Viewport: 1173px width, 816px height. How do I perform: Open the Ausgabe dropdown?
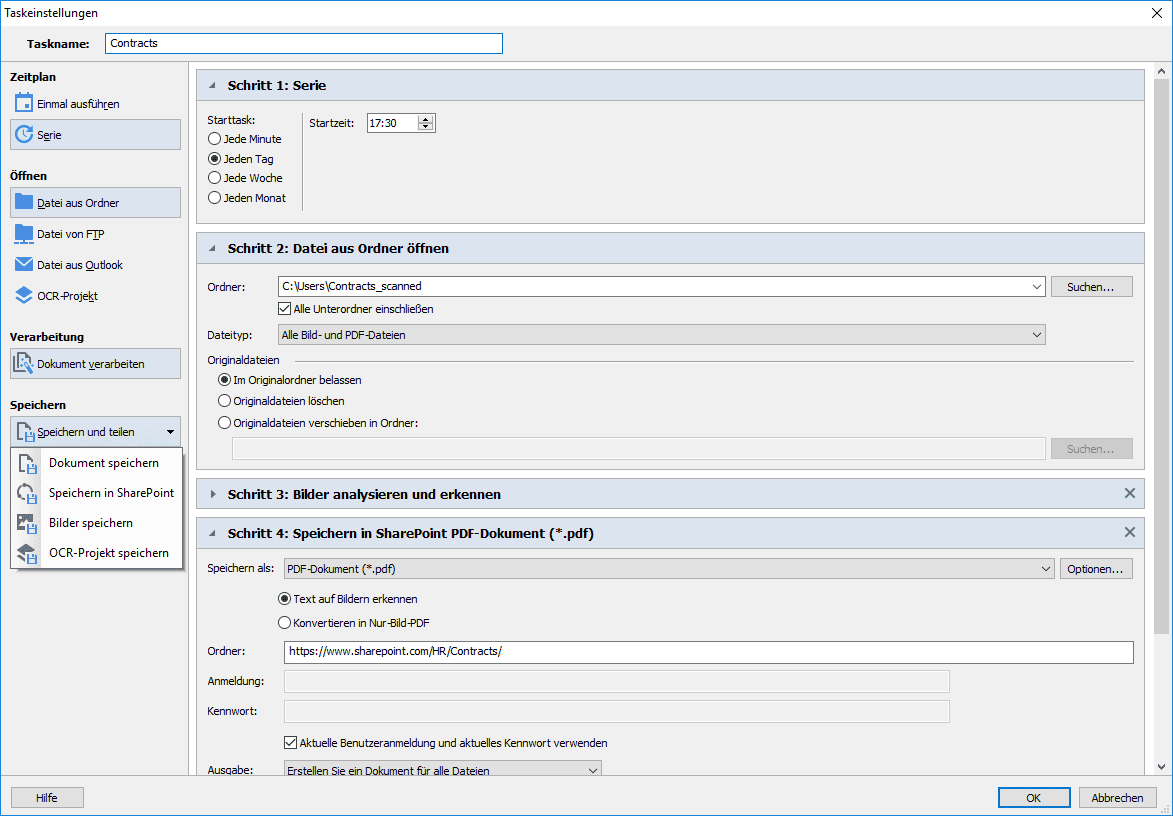442,770
